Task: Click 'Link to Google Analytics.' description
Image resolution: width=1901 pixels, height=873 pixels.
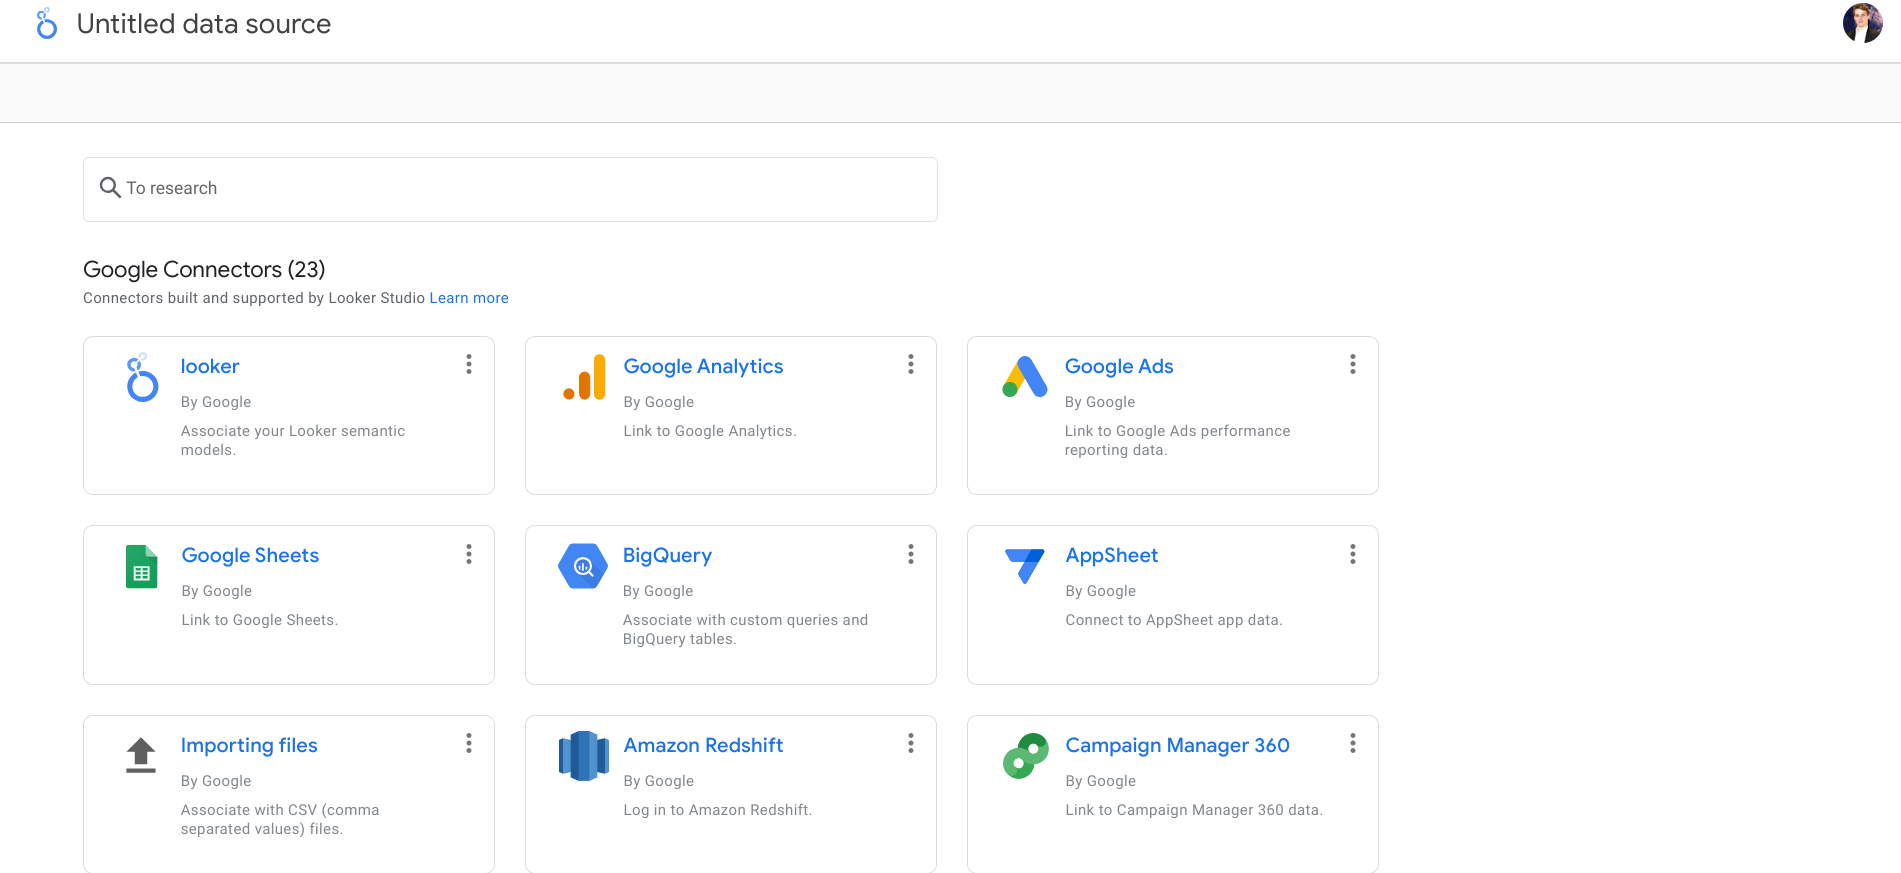Action: click(710, 431)
